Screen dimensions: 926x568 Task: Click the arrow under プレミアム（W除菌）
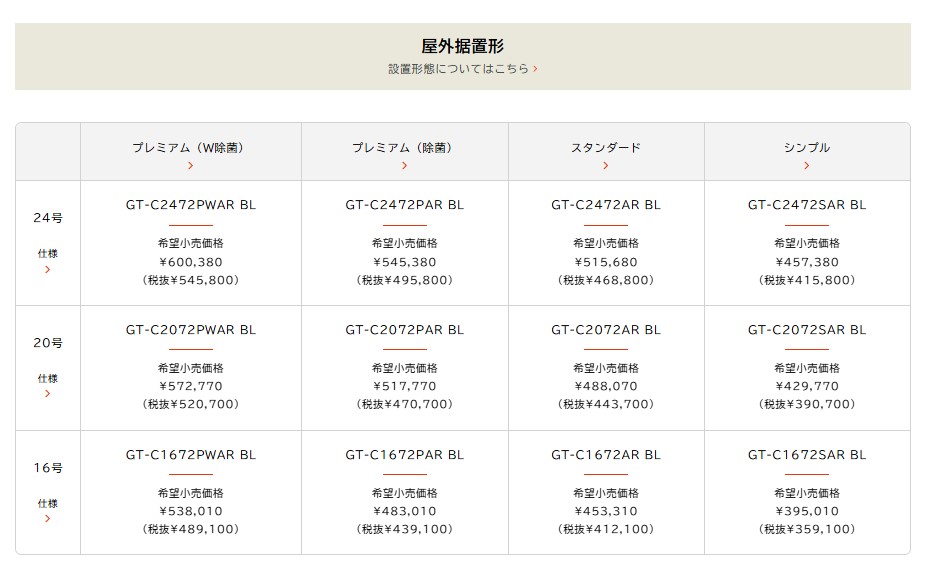click(x=190, y=166)
